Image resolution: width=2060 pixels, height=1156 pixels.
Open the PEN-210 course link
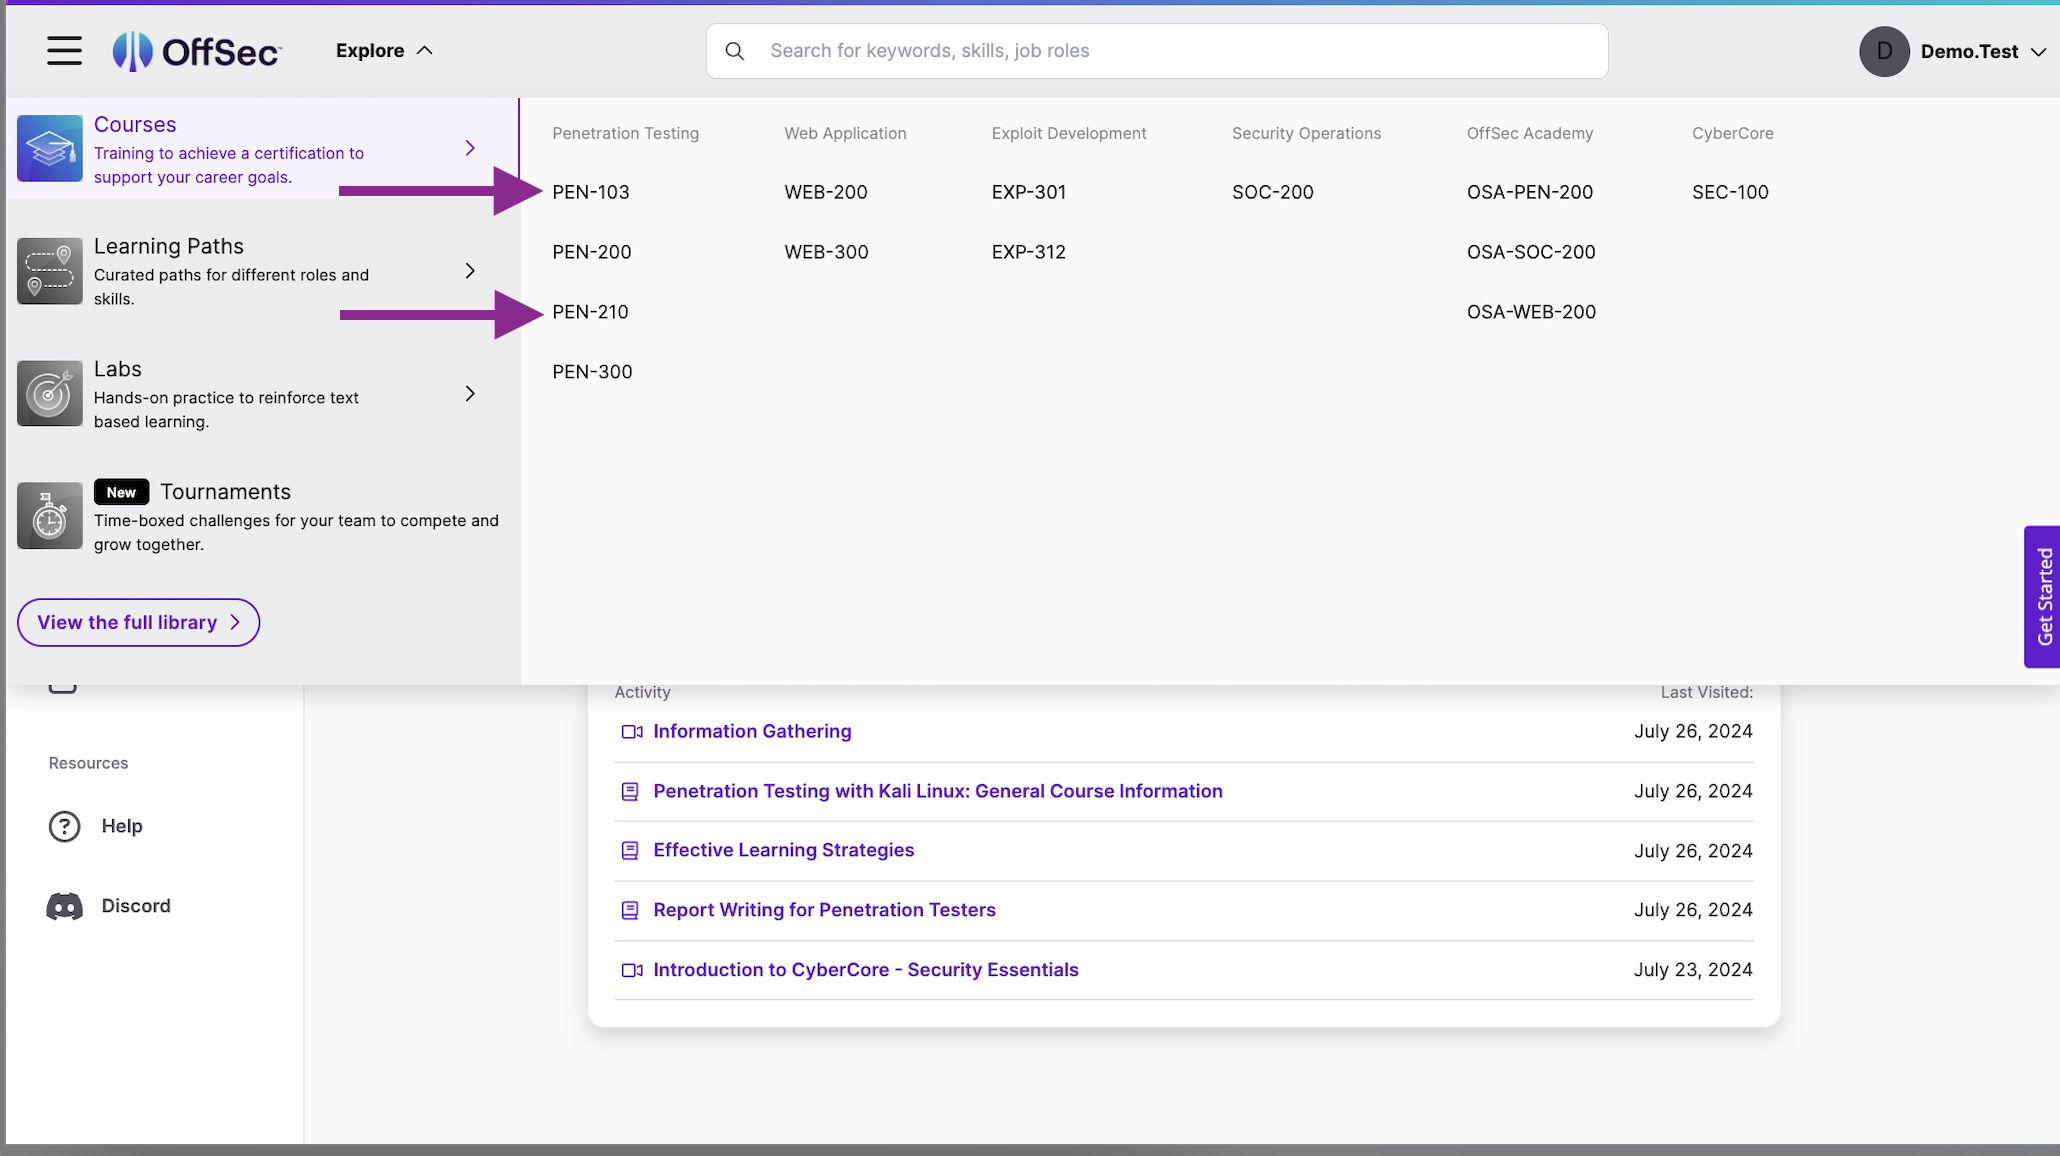(591, 311)
